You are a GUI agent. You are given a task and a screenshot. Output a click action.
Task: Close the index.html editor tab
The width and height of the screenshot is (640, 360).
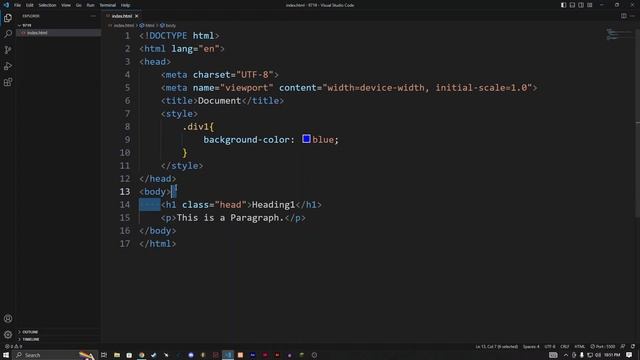137,16
